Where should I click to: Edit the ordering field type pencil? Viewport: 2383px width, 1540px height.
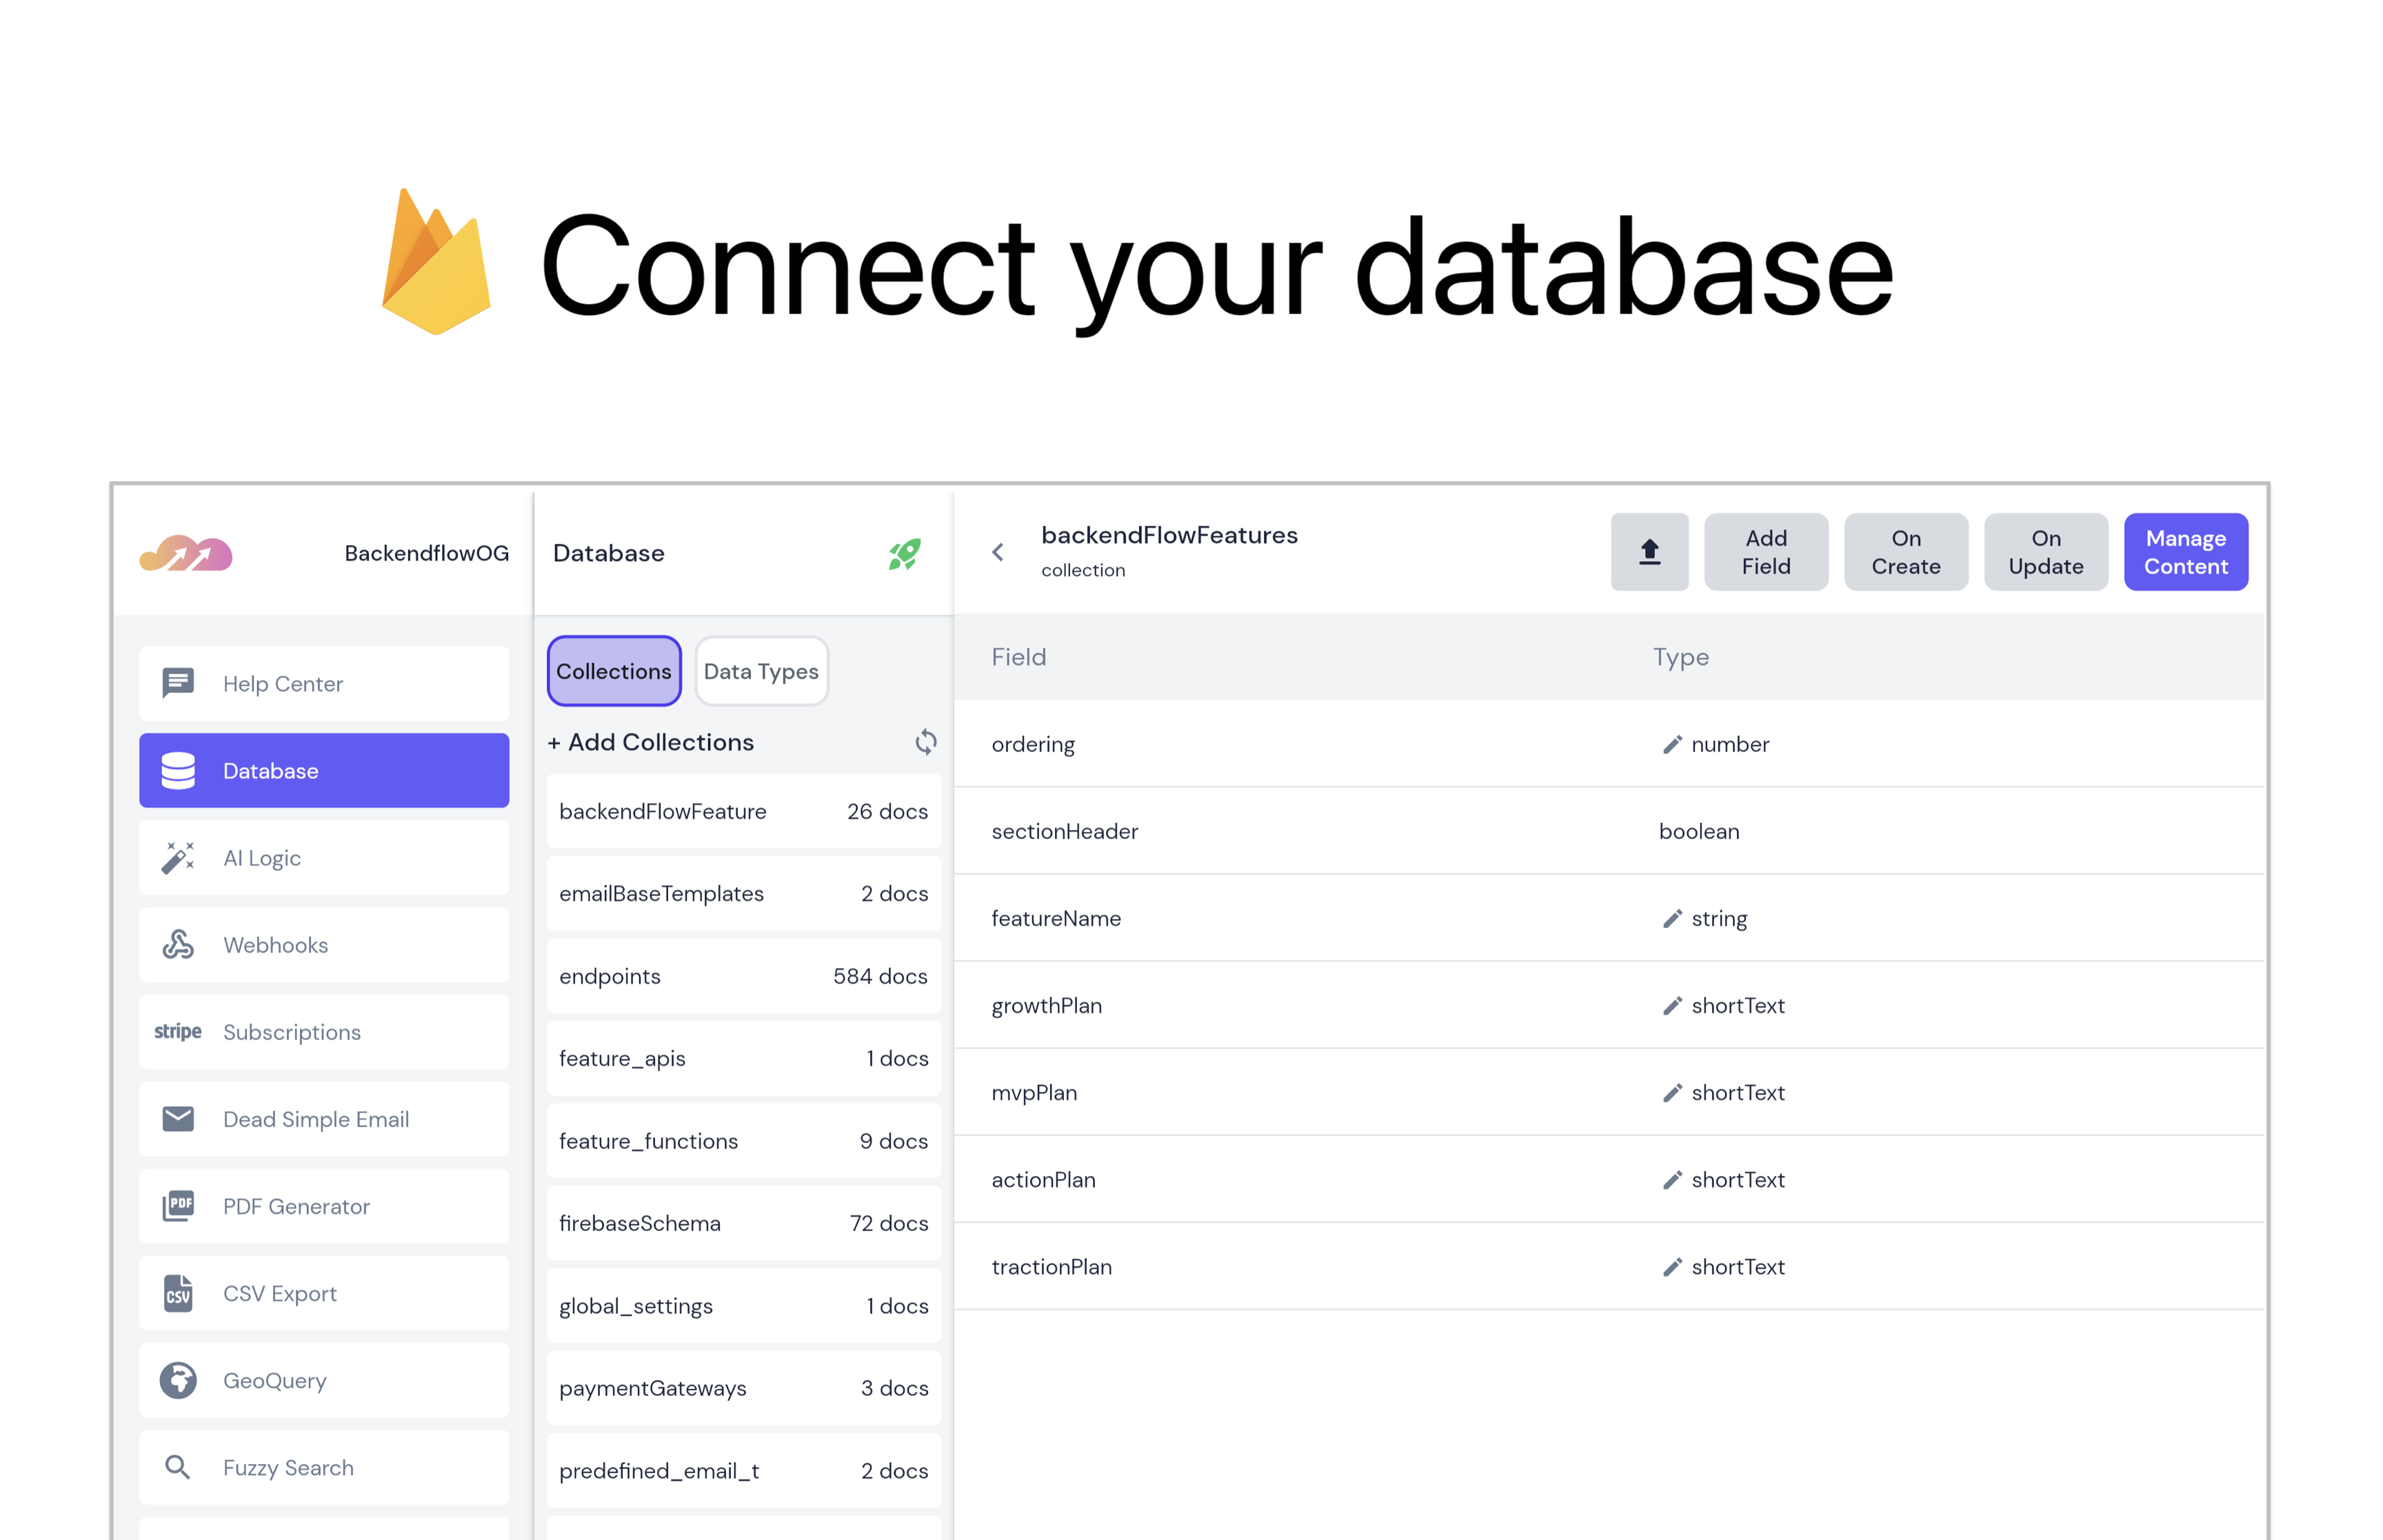tap(1672, 744)
